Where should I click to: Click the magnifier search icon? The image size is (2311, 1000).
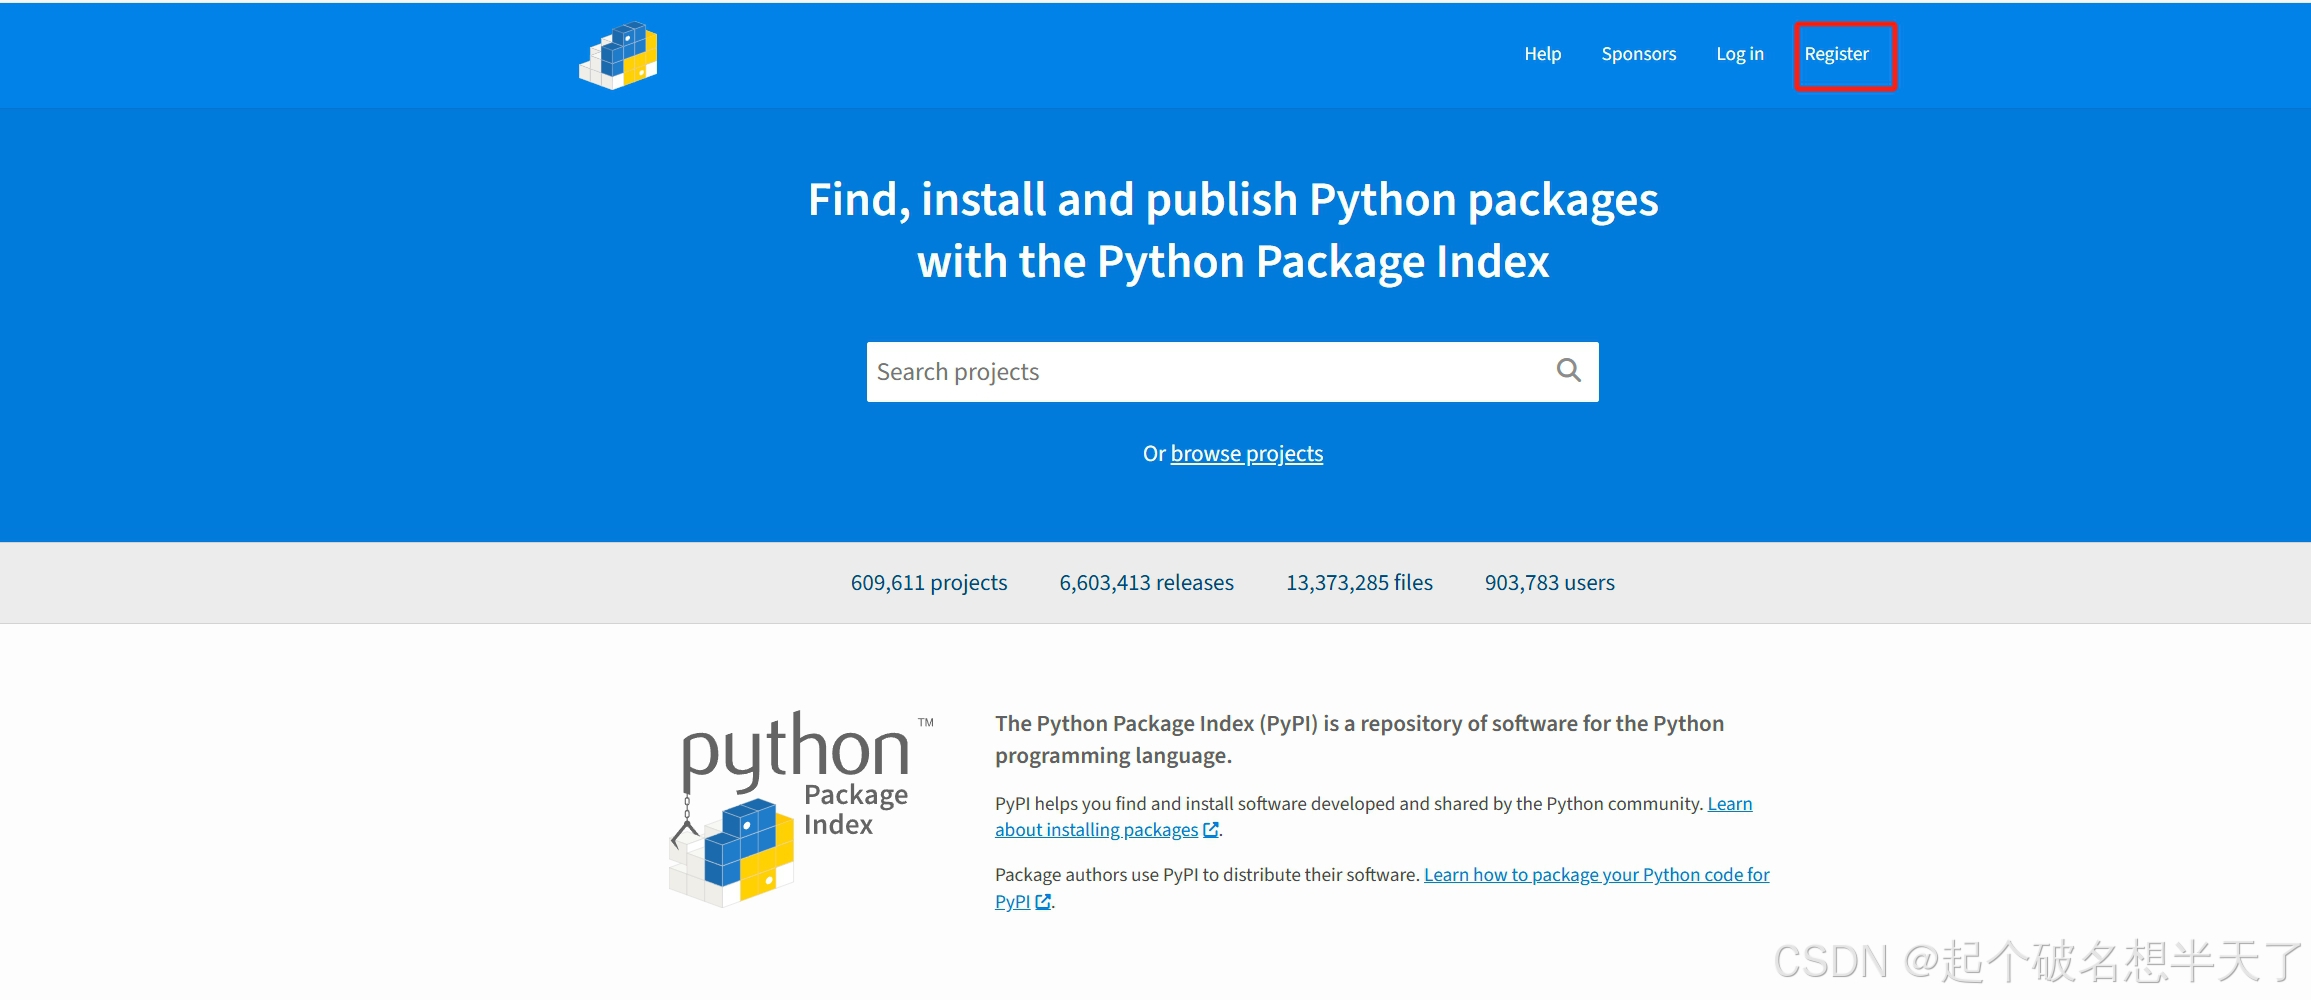[1568, 371]
